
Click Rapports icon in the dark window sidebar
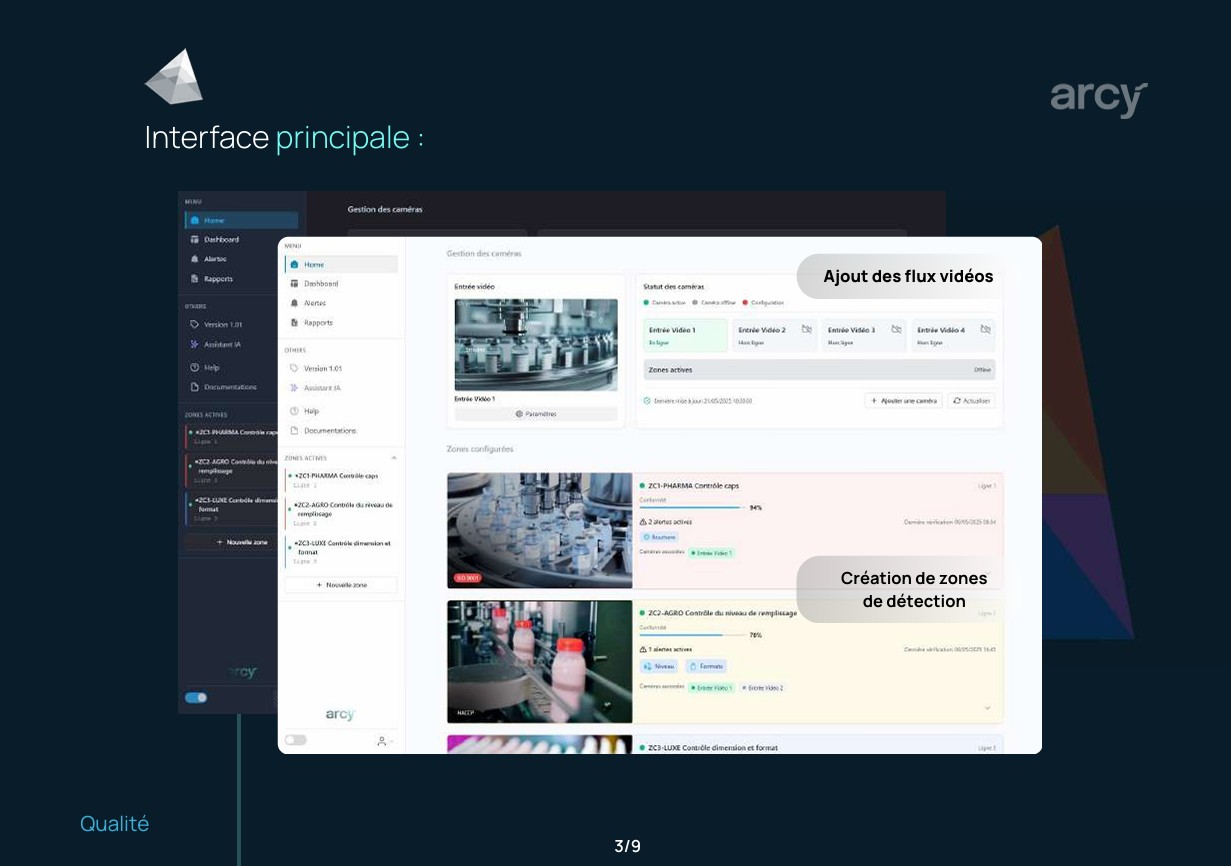pos(194,279)
